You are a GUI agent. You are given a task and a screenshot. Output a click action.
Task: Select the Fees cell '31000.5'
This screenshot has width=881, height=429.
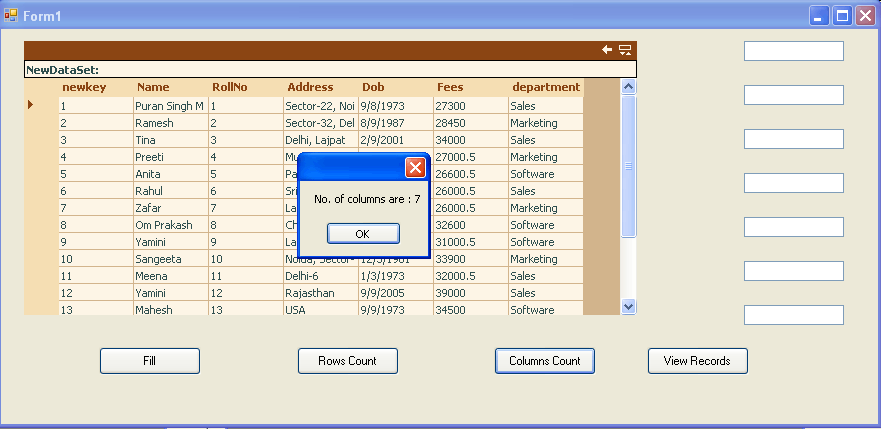point(471,242)
